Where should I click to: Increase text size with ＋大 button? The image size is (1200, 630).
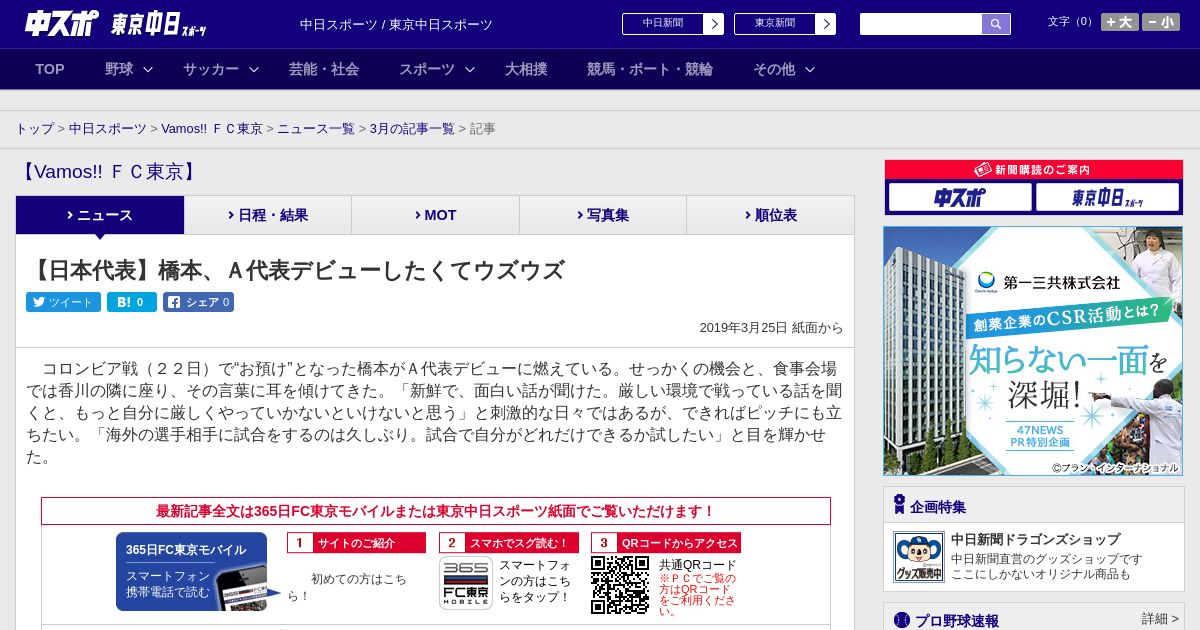(x=1120, y=22)
